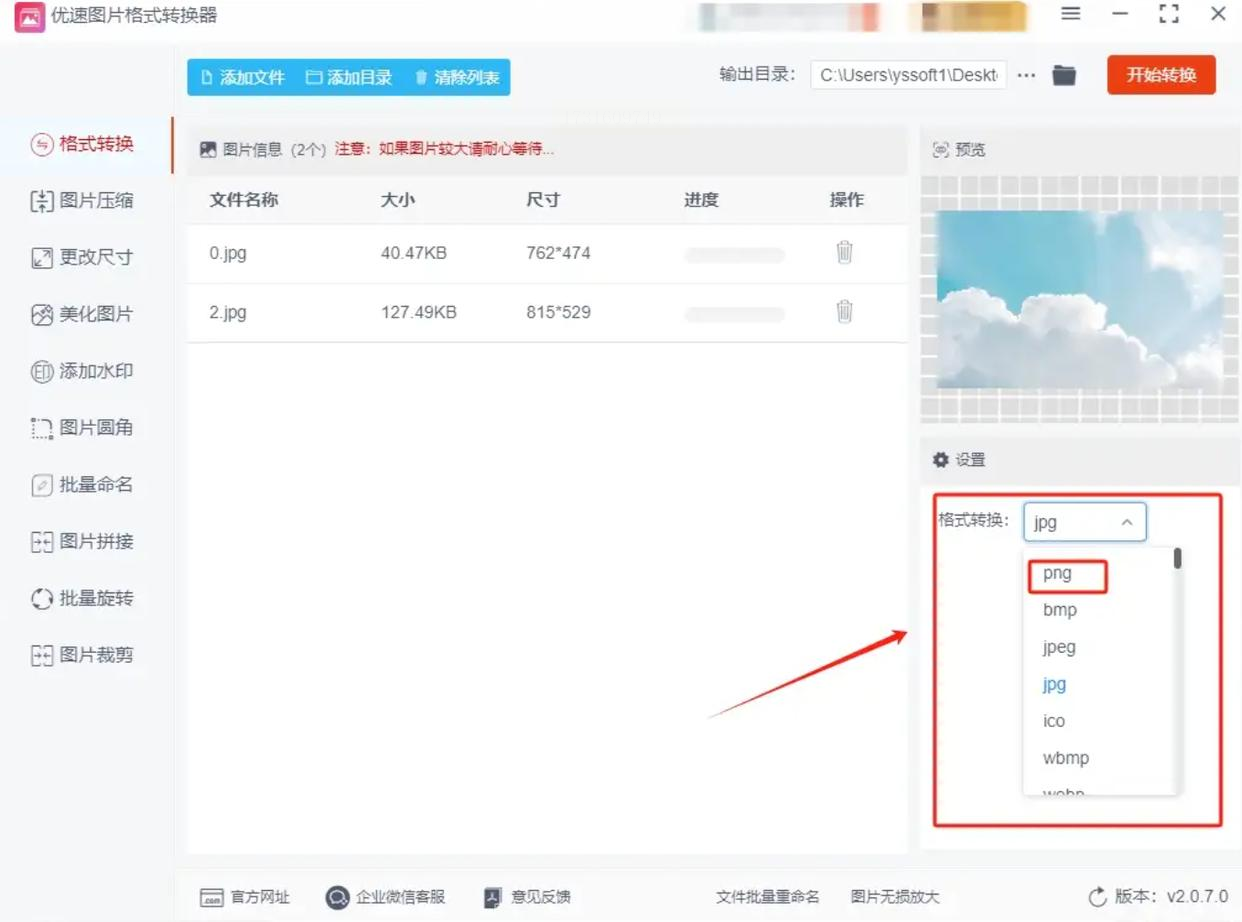Screen dimensions: 1242x922
Task: Click the 大小 column header
Action: 398,200
